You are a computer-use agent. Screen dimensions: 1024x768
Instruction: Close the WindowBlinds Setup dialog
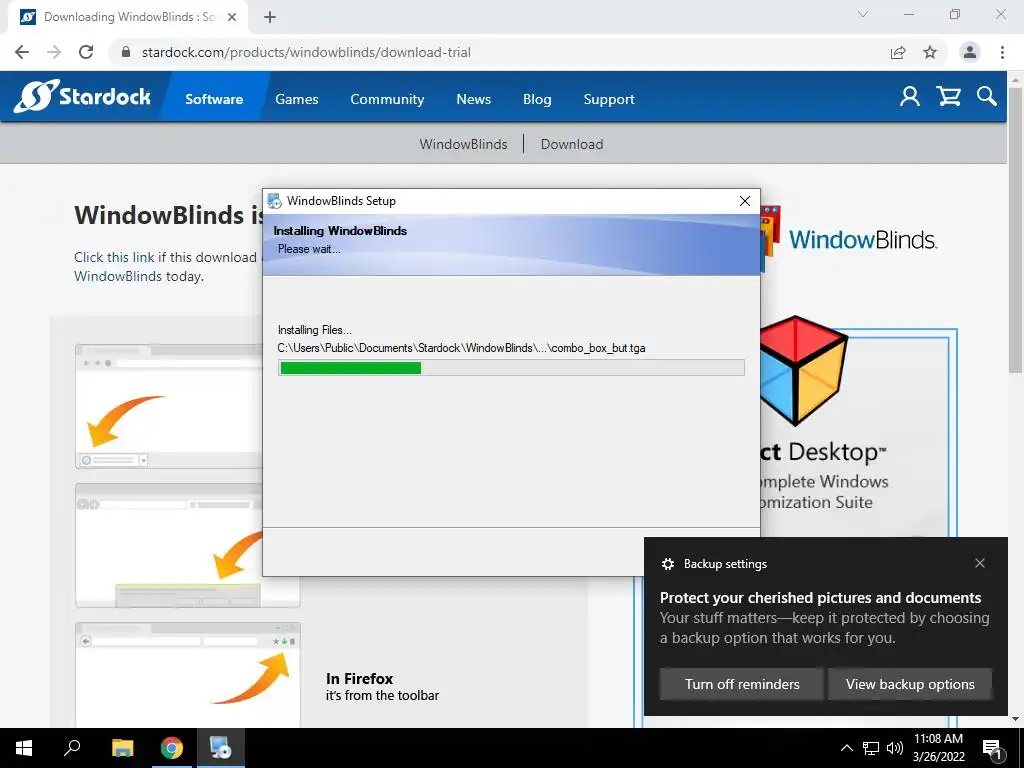tap(744, 201)
